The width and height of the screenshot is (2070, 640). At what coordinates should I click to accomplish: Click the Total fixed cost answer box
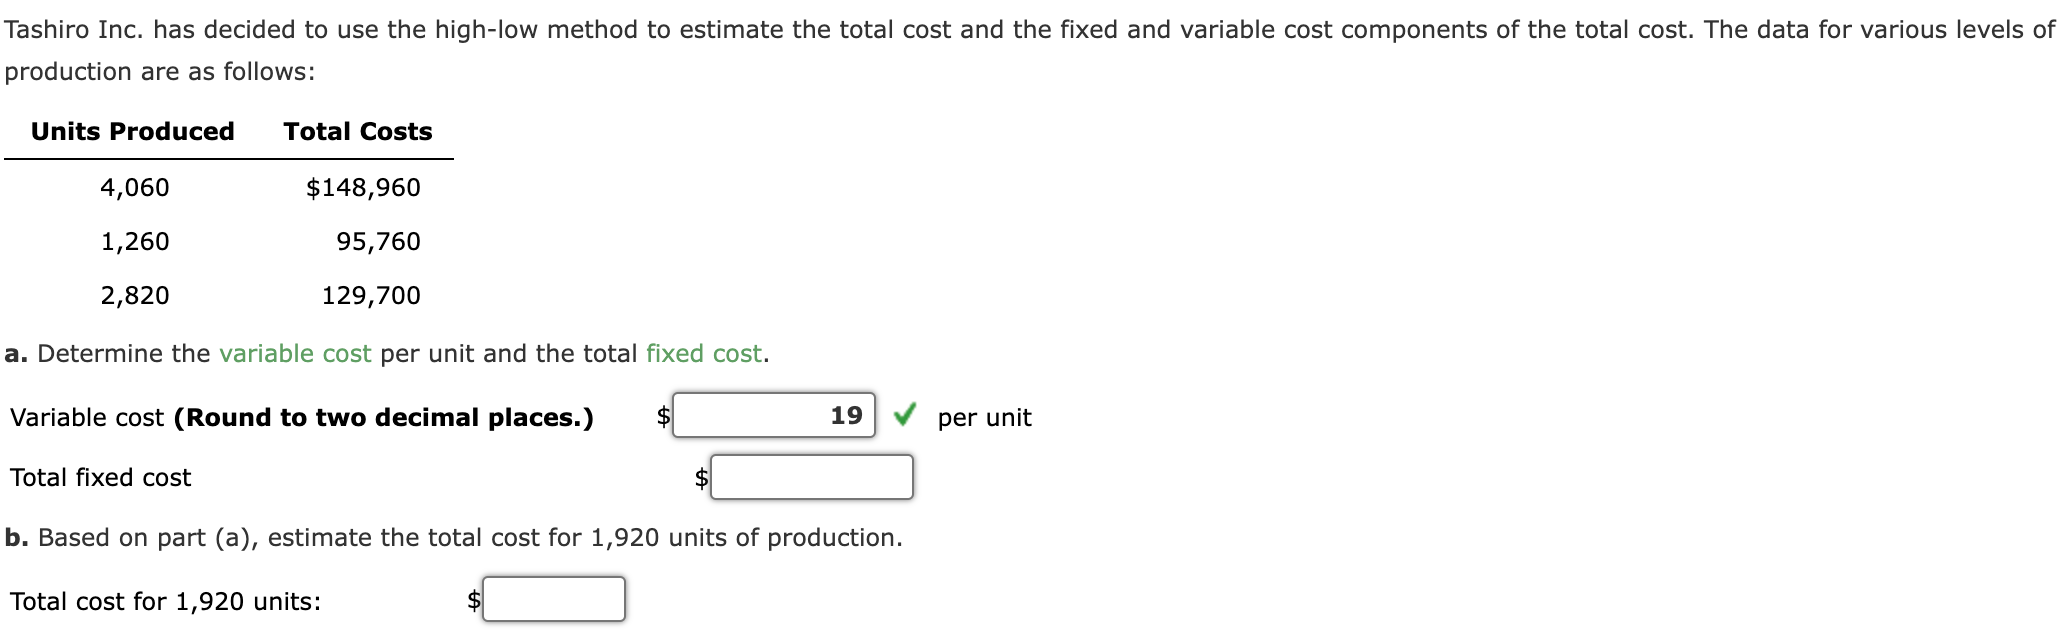point(812,477)
